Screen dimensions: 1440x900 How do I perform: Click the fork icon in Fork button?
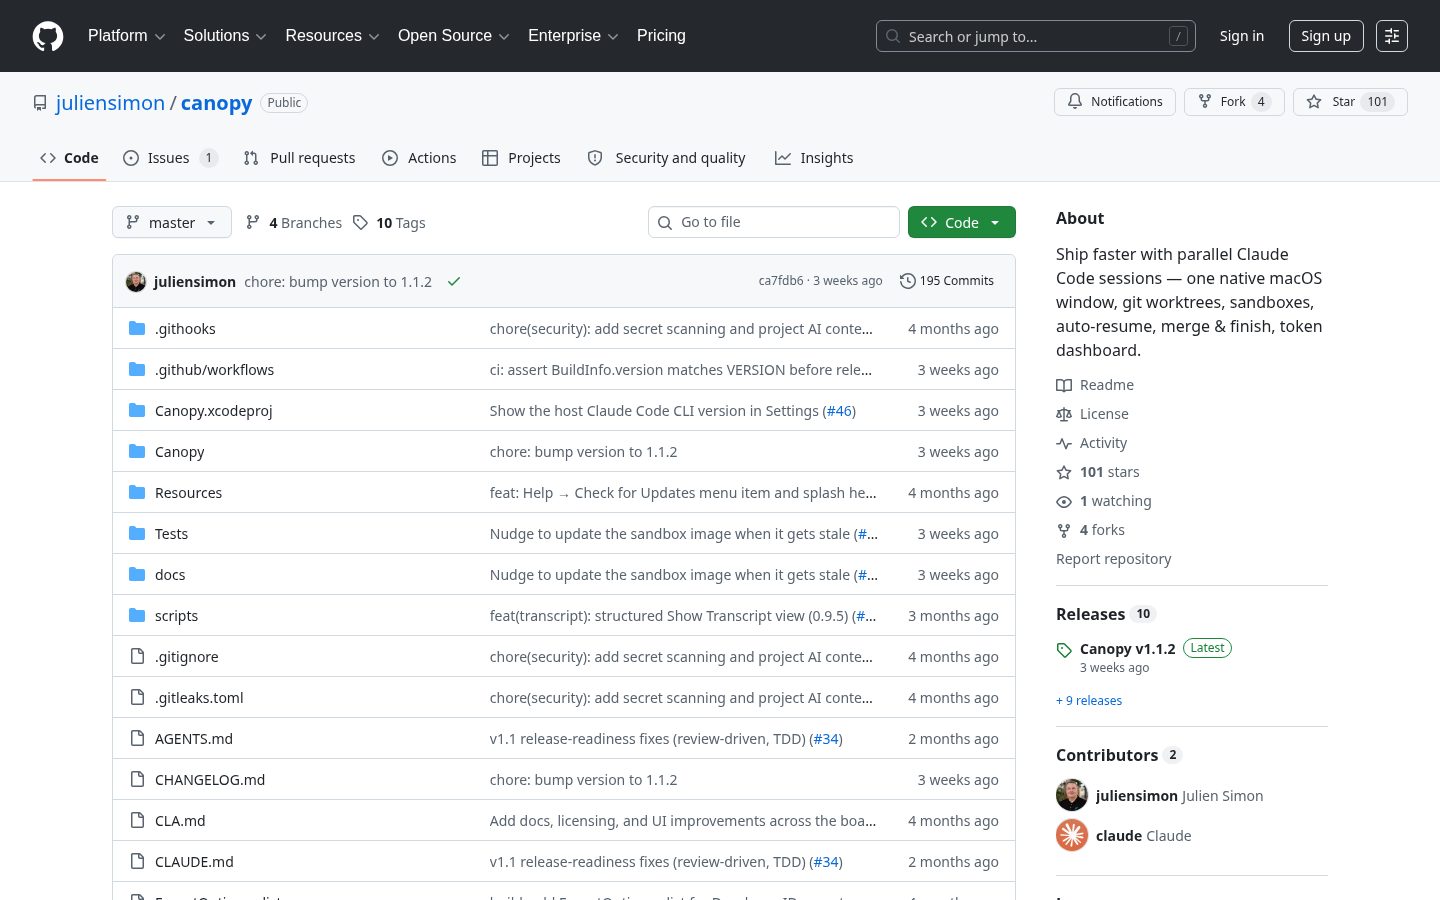pos(1205,102)
